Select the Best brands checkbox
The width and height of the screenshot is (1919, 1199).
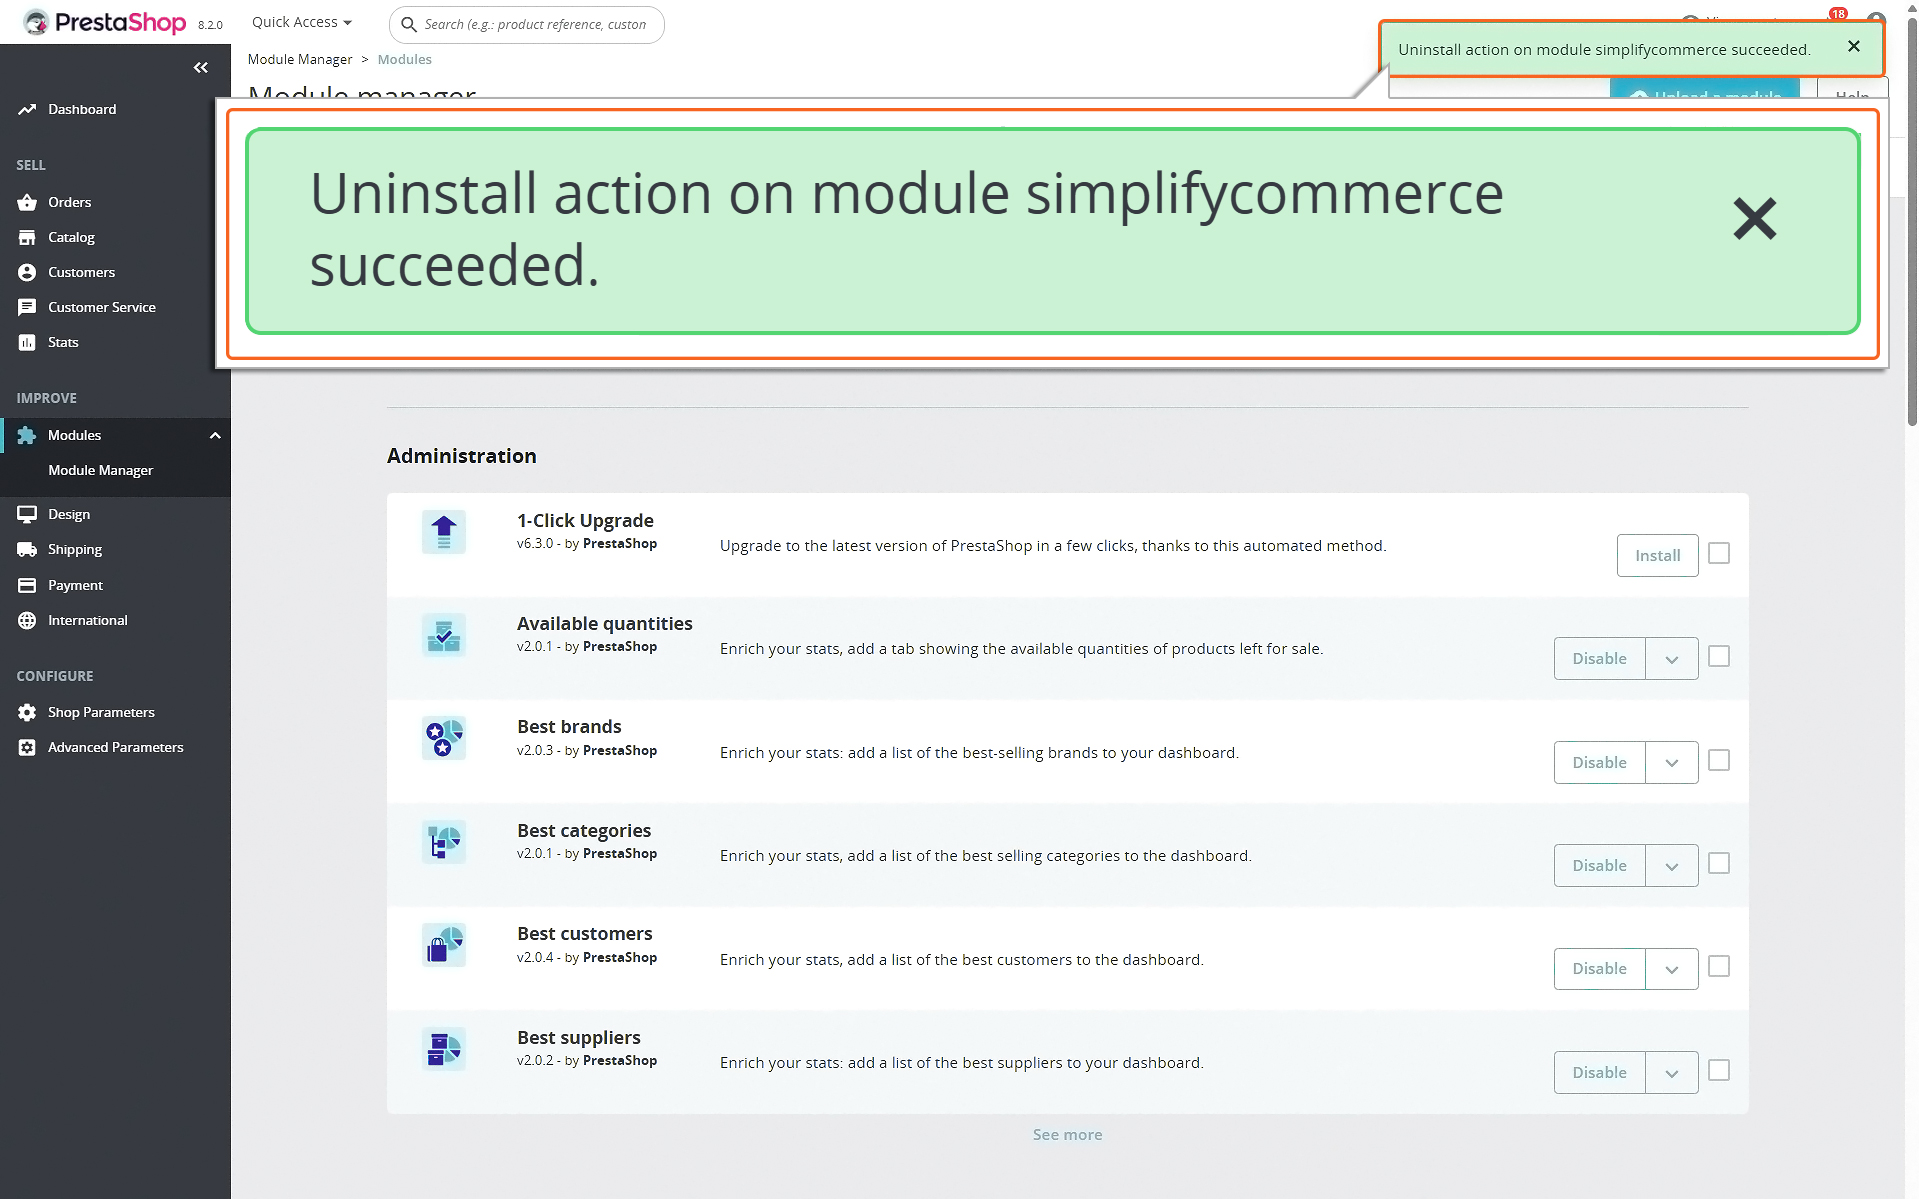(1719, 760)
